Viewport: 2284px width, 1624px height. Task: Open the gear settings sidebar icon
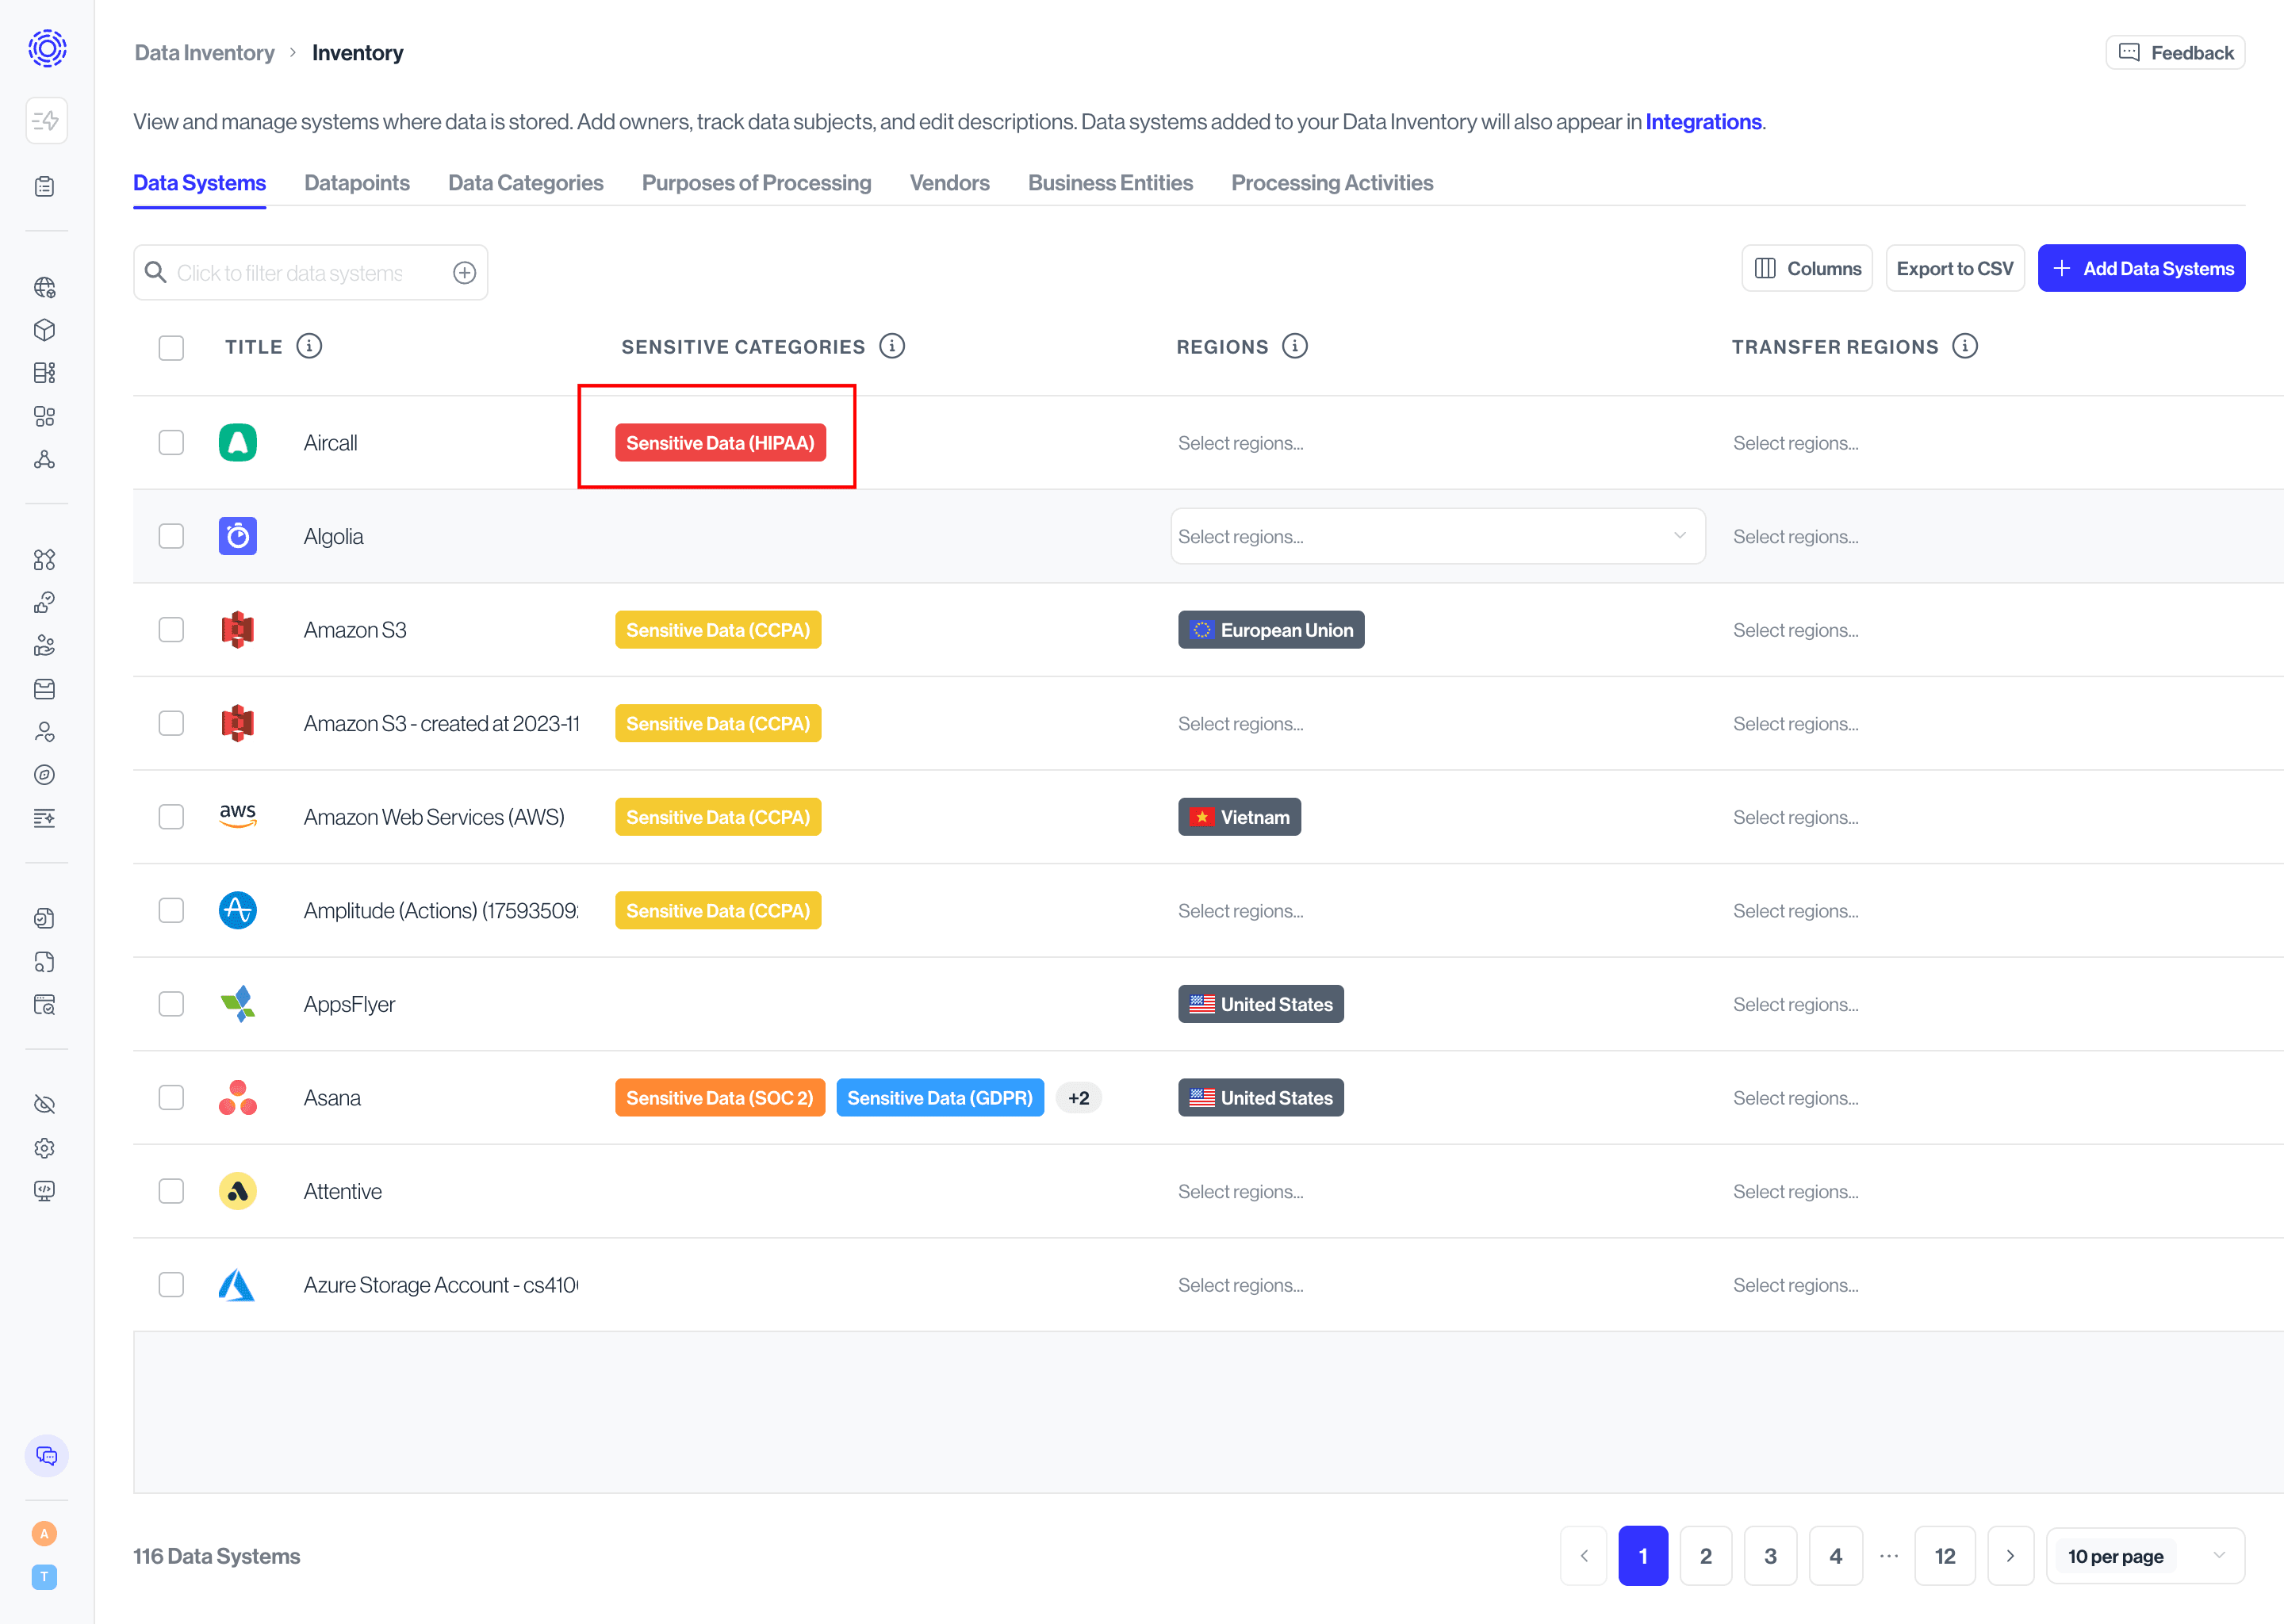(45, 1148)
